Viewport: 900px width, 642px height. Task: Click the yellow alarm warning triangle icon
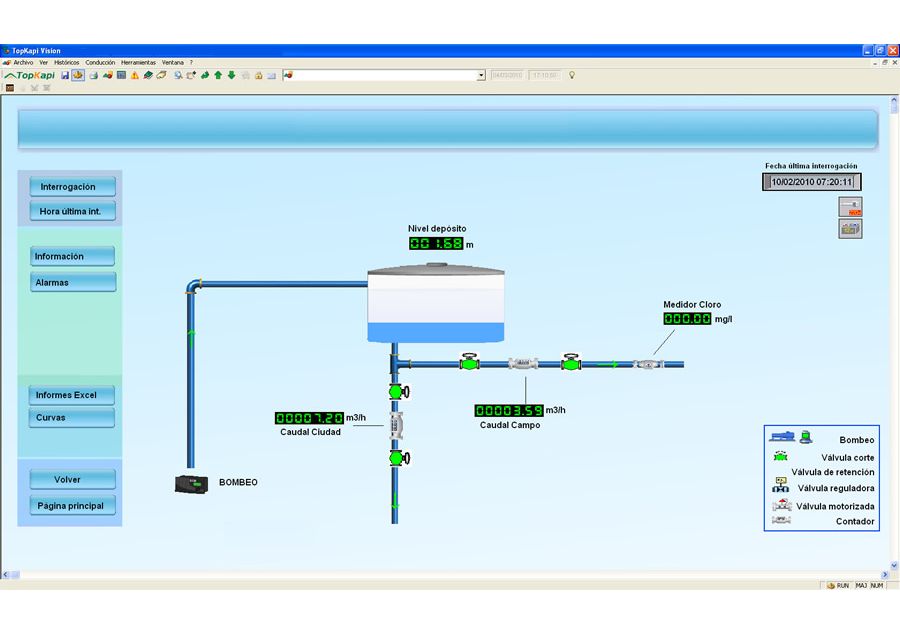click(x=134, y=75)
